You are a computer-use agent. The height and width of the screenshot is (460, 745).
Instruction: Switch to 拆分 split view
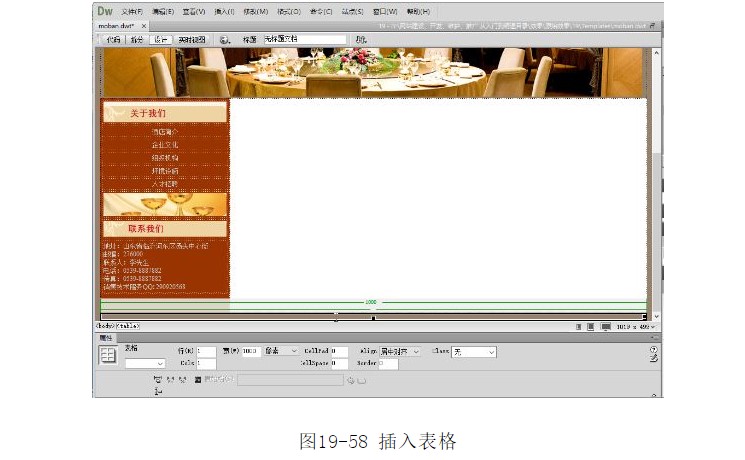click(136, 40)
